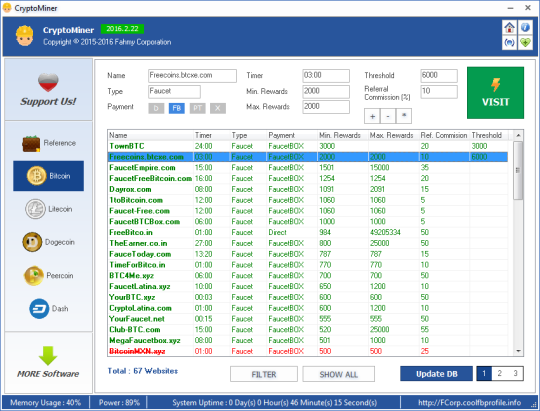The image size is (540, 411).
Task: Click the list scrollbar down arrow
Action: (x=518, y=351)
